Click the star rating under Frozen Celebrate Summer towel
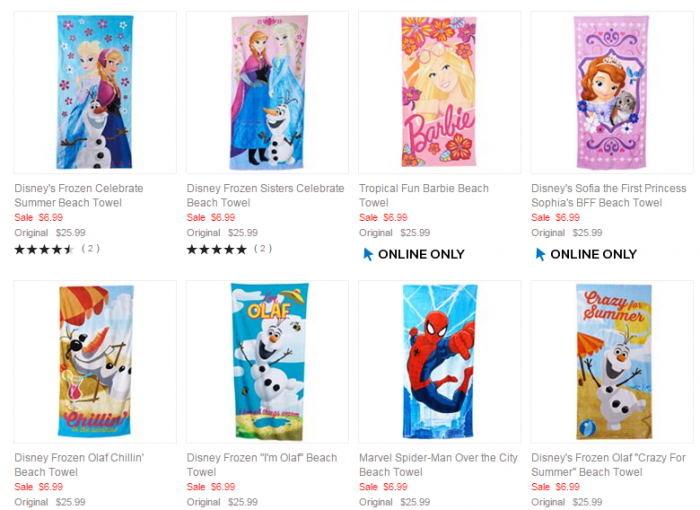The width and height of the screenshot is (700, 510). click(x=44, y=249)
